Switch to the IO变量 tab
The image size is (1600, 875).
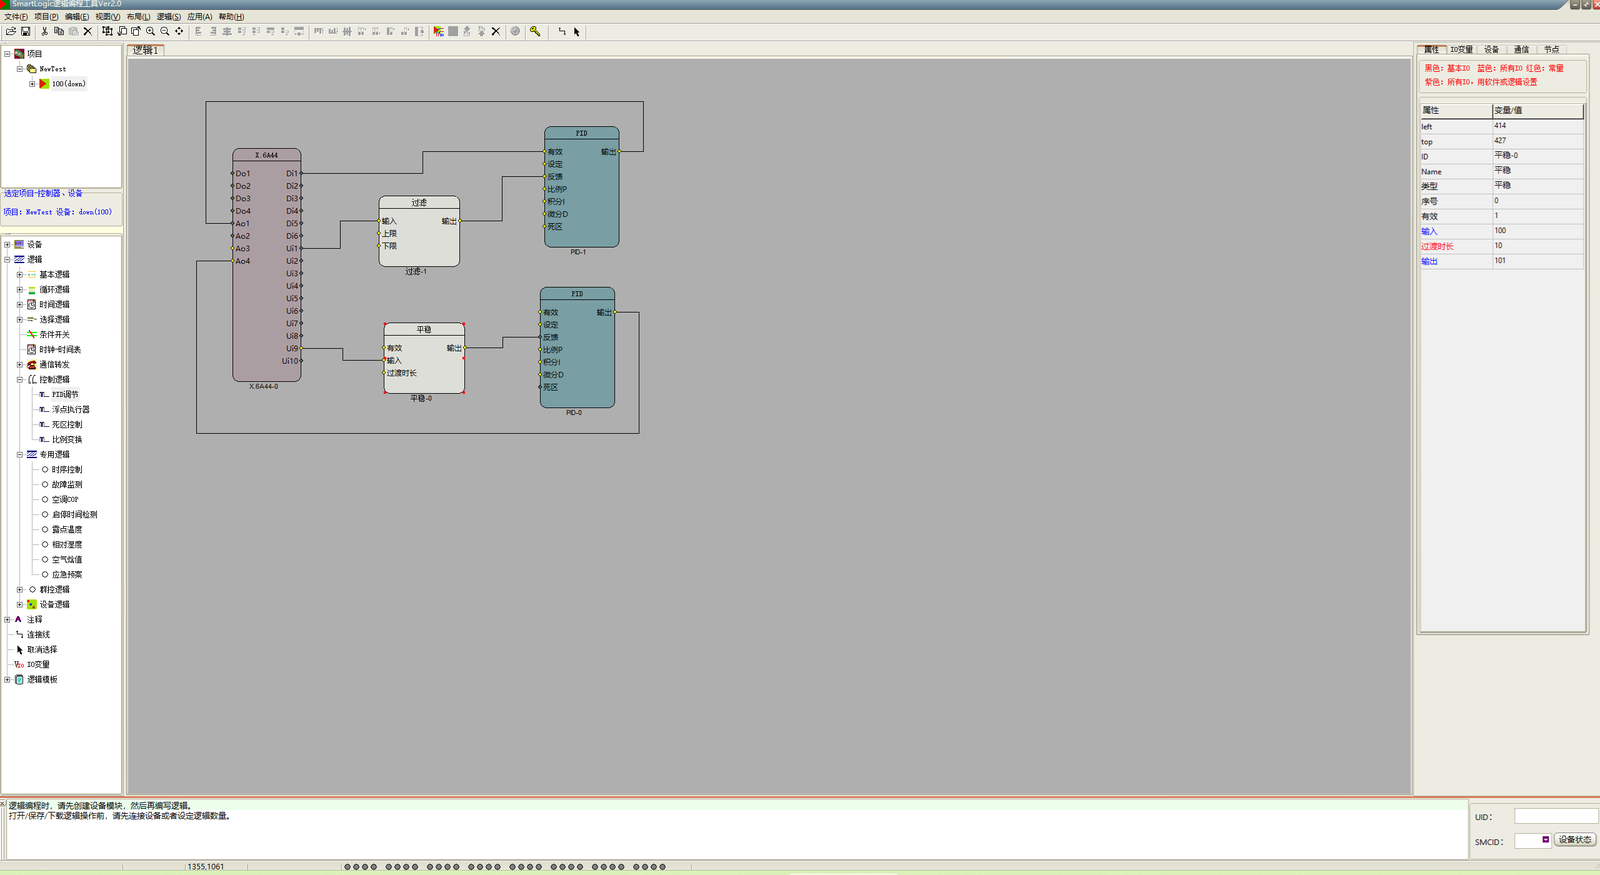[x=1462, y=49]
